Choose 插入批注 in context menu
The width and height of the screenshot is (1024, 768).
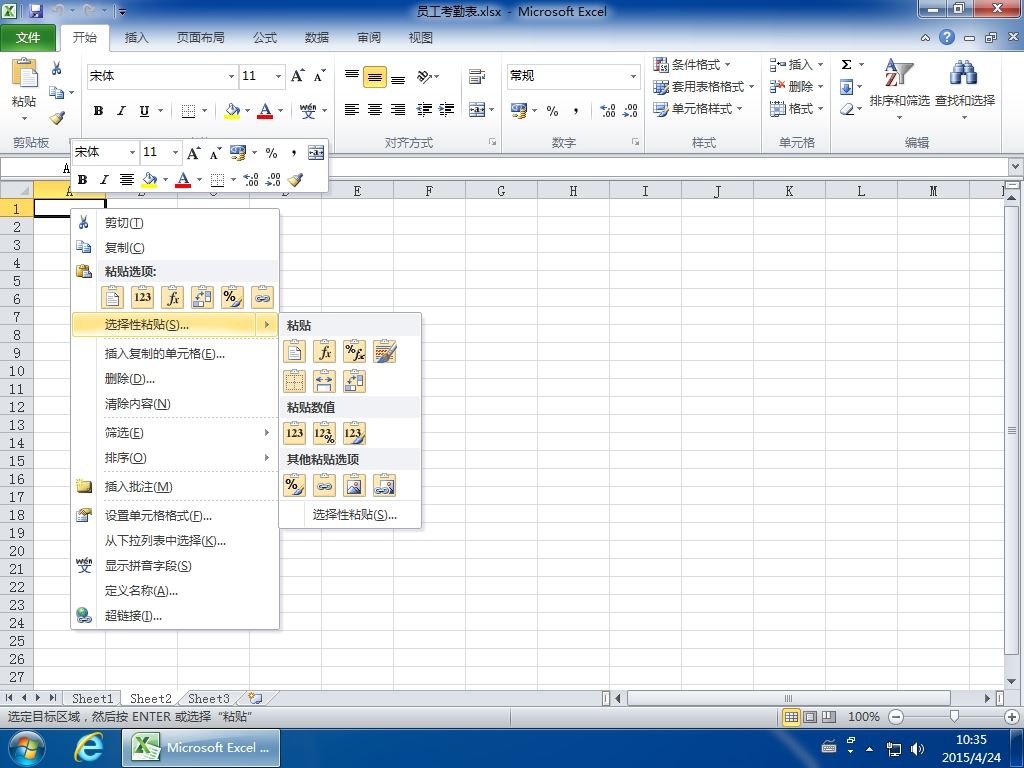175,487
